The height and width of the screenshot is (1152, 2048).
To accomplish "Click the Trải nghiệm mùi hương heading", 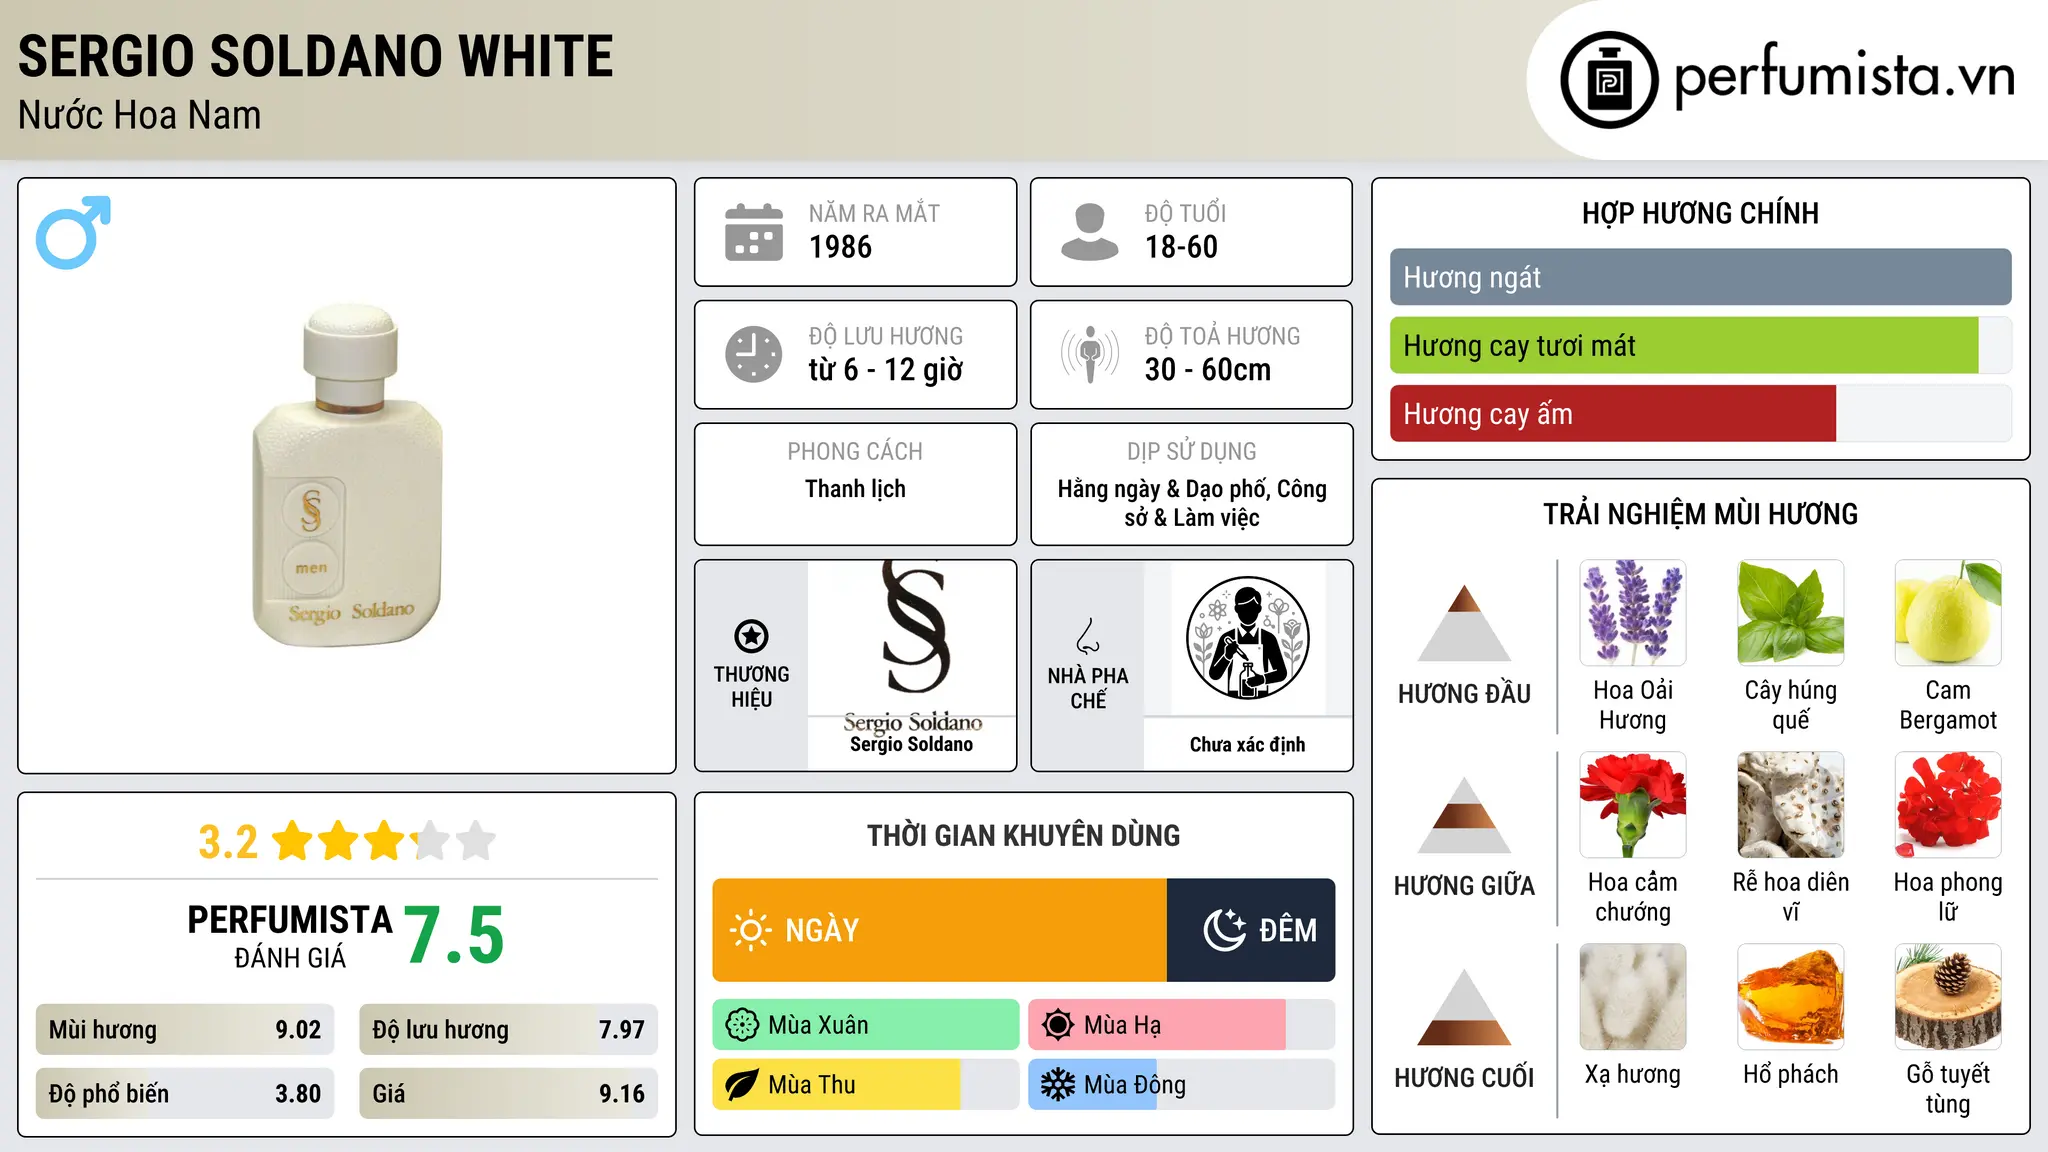I will point(1700,514).
